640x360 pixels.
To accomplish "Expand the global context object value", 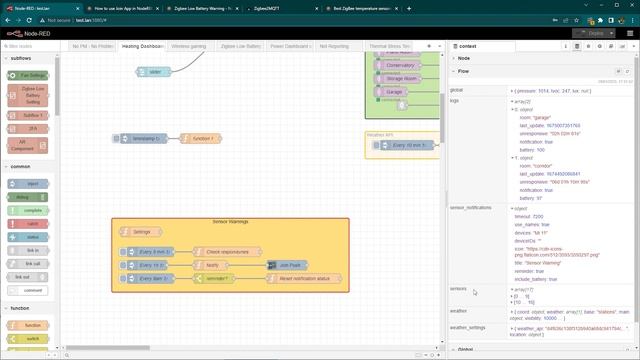I will pos(511,91).
